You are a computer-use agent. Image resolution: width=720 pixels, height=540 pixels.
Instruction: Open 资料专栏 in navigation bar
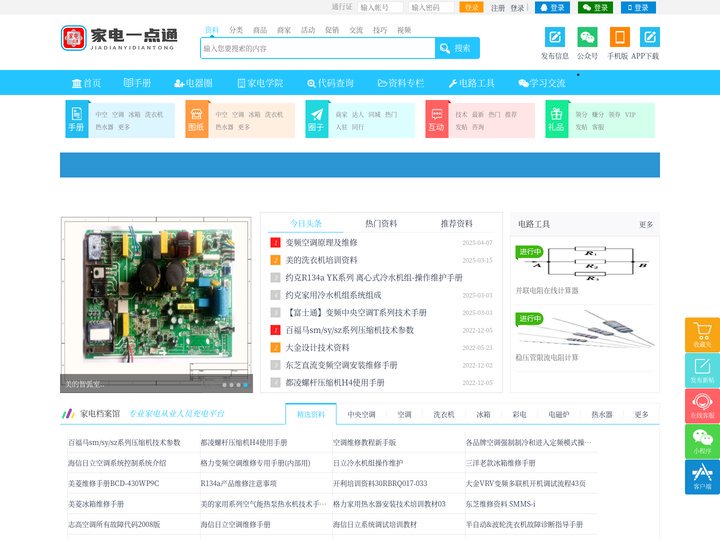tap(401, 83)
